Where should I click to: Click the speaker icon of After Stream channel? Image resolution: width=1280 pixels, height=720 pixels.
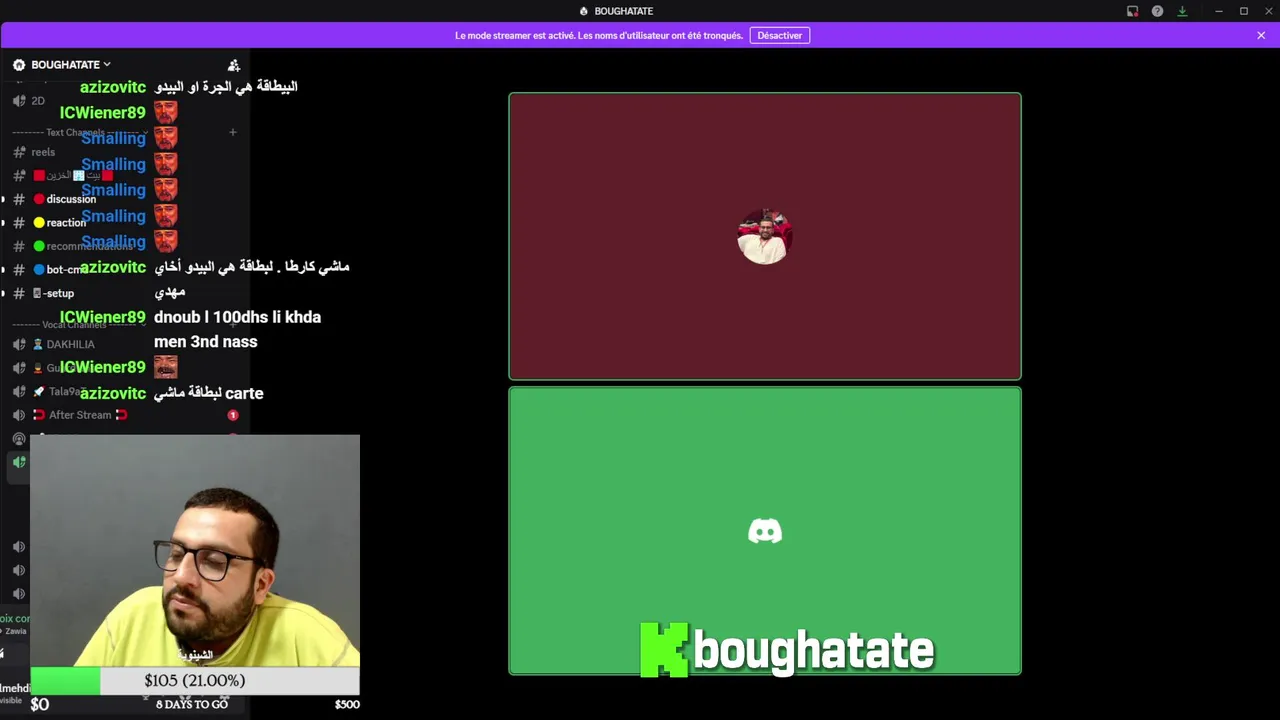[x=19, y=415]
